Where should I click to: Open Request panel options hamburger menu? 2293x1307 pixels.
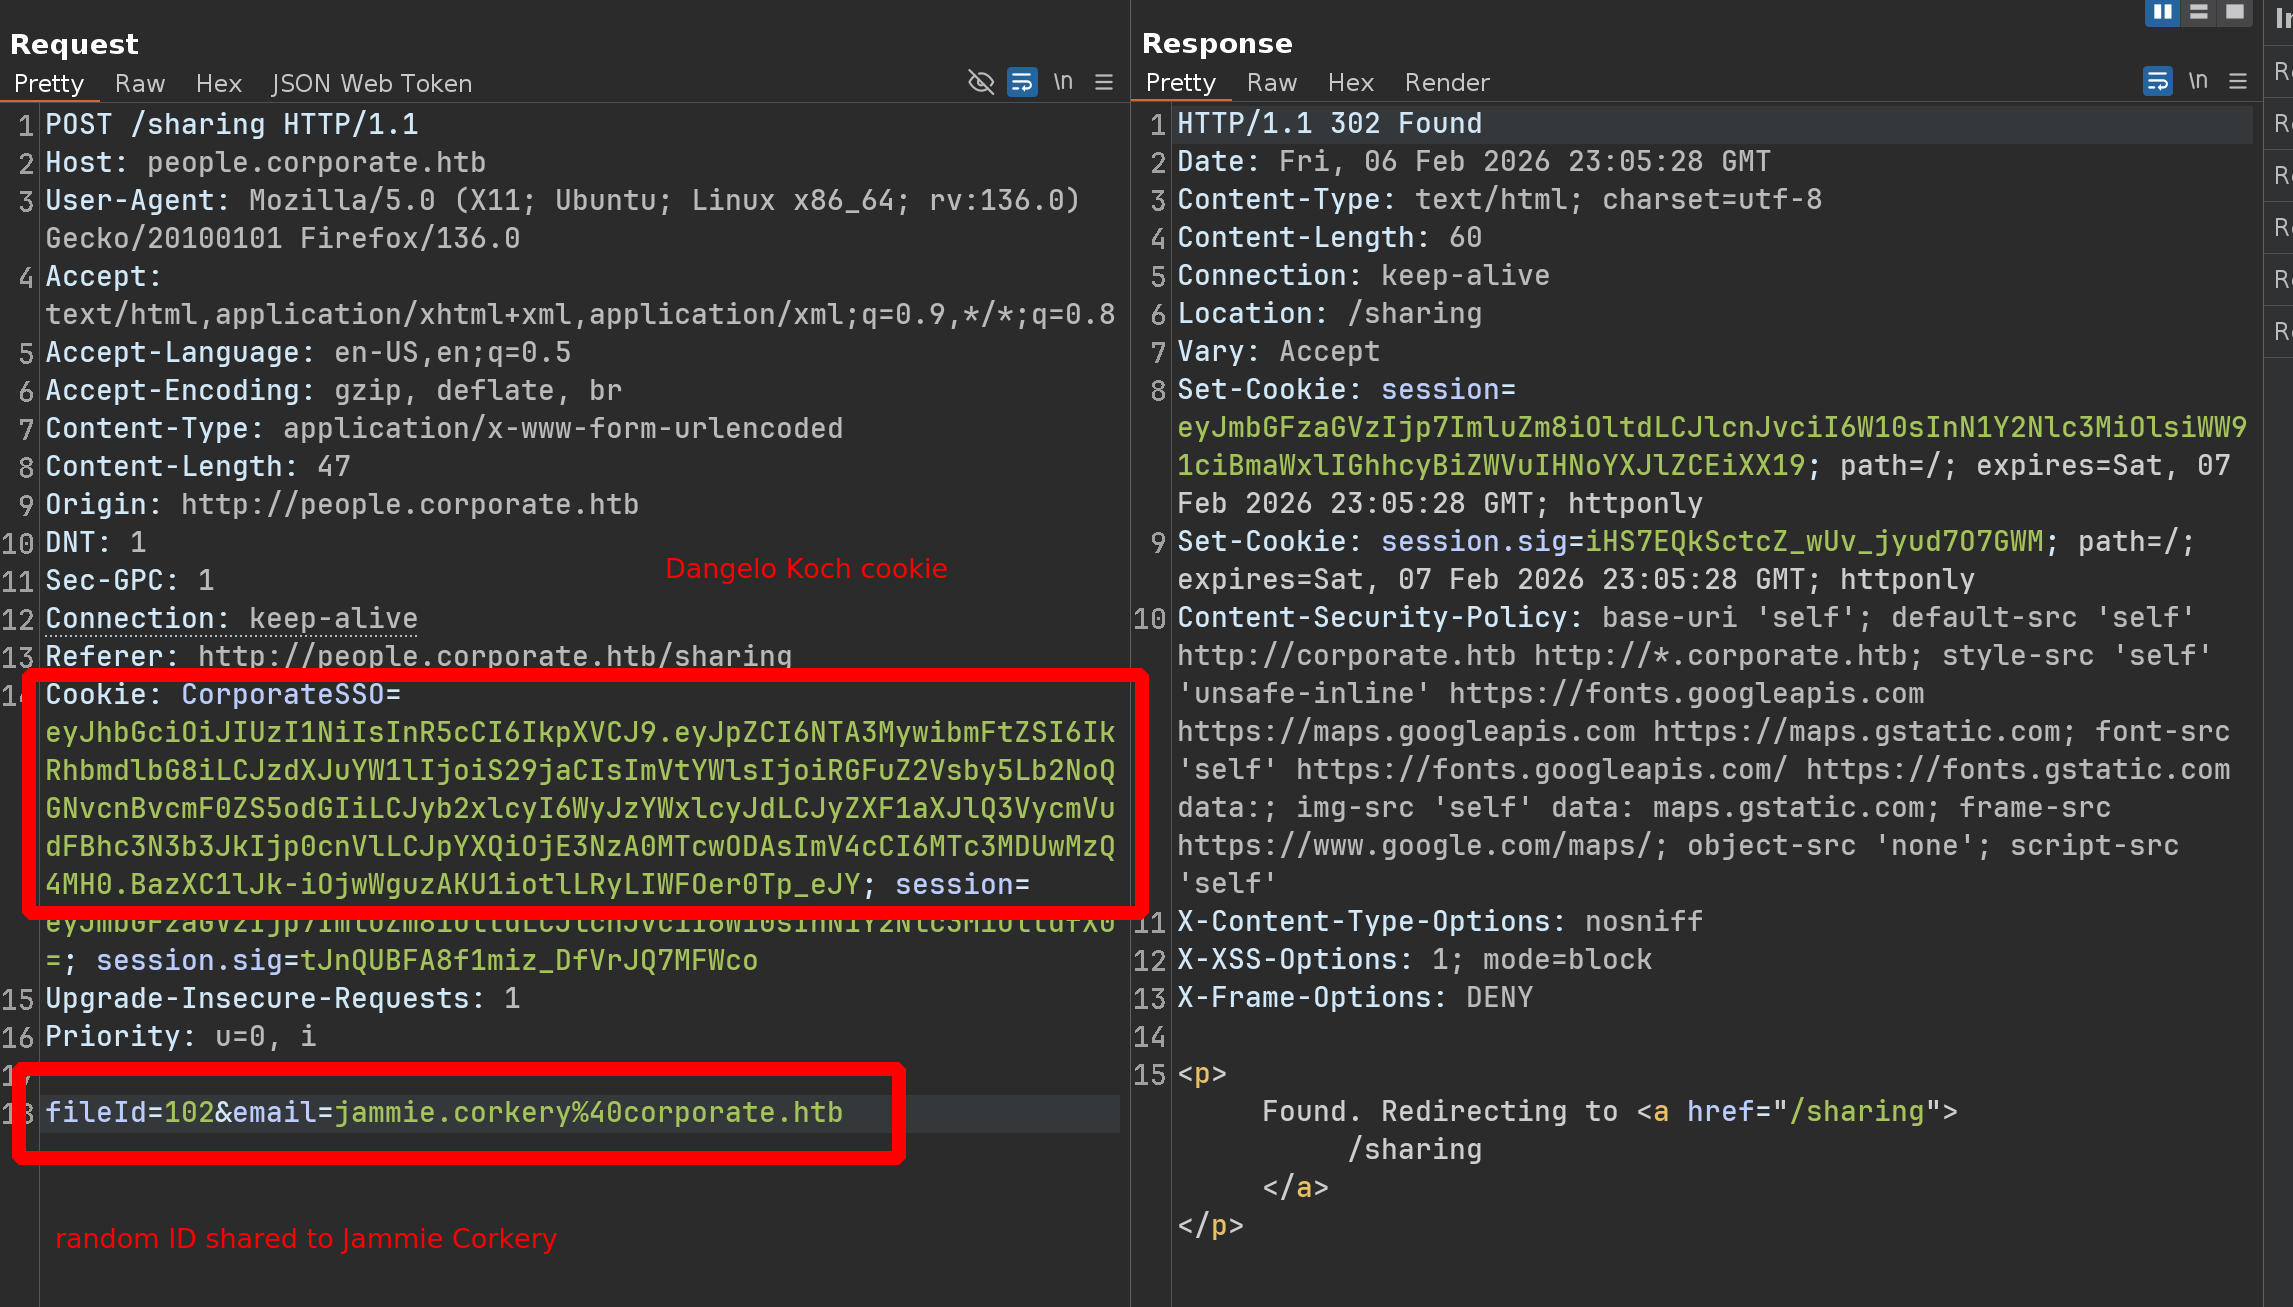click(x=1104, y=82)
